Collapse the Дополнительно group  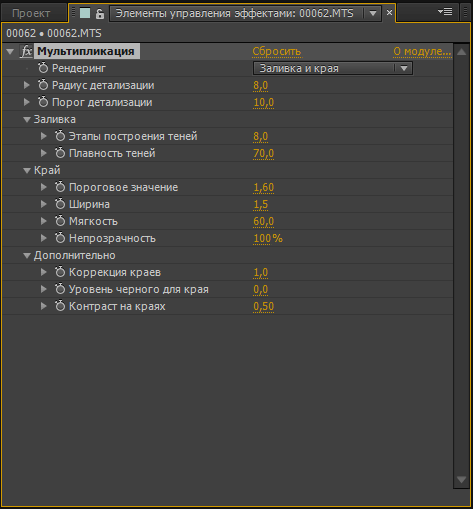pos(27,256)
